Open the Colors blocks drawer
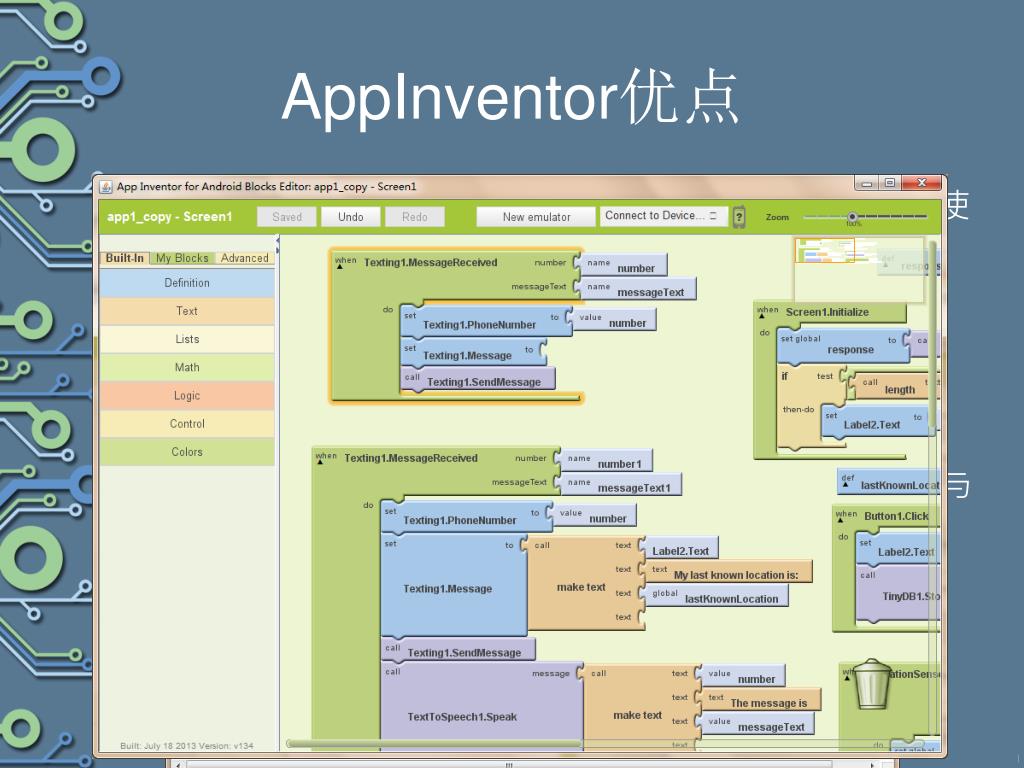 (187, 451)
